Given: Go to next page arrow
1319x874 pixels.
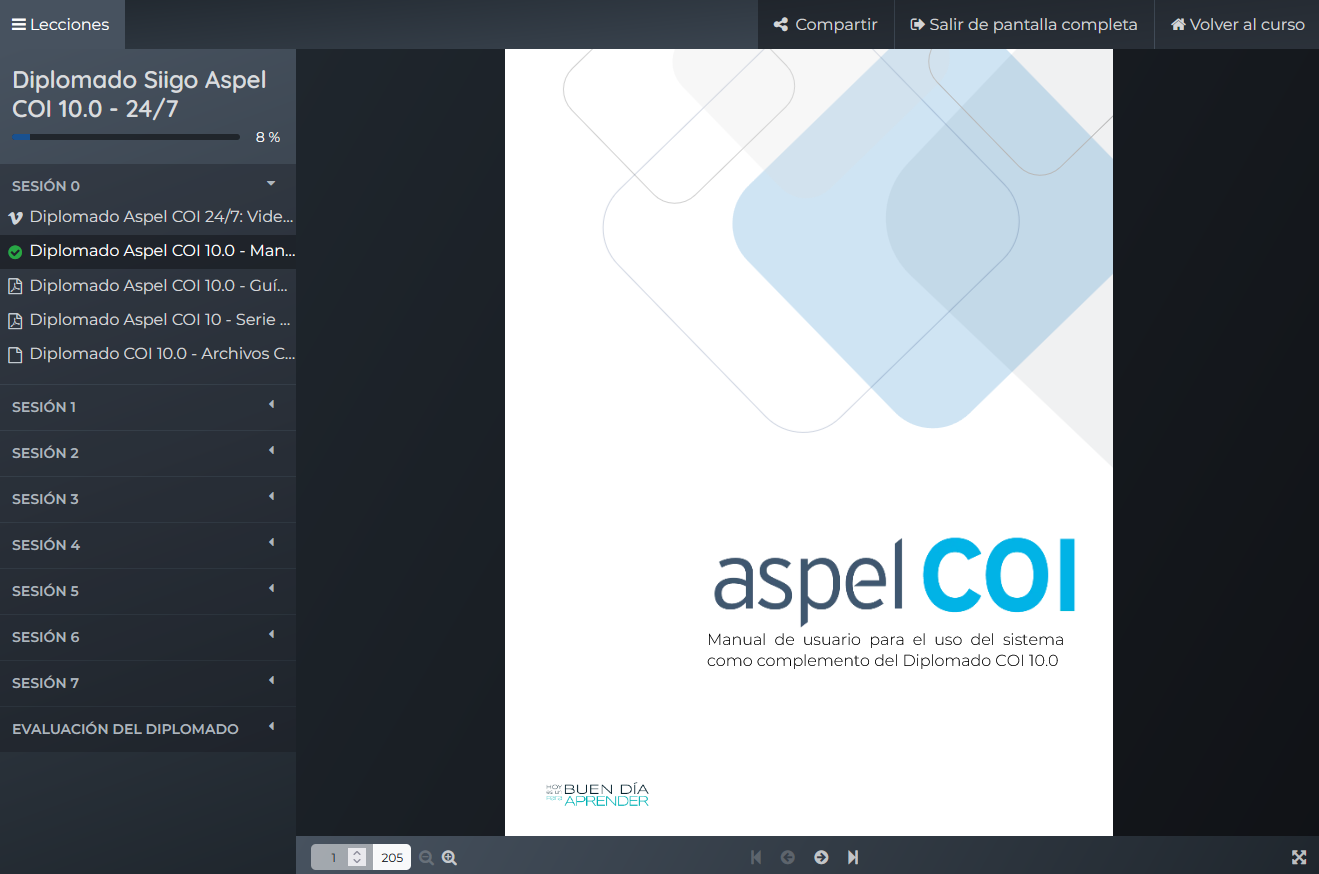Looking at the screenshot, I should 821,857.
